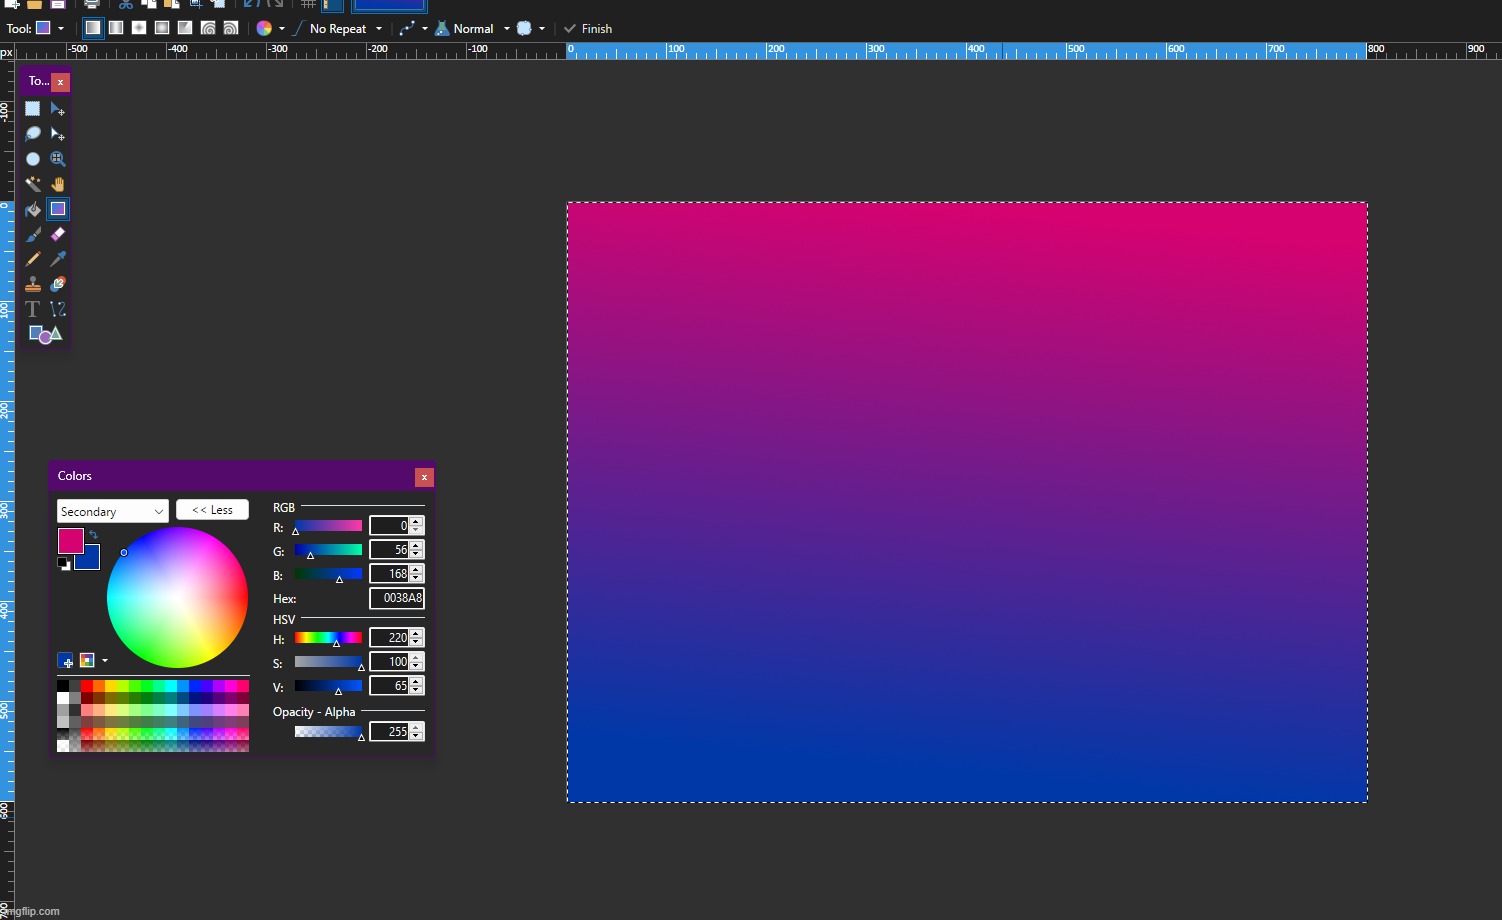Click the alpha value field showing 255
This screenshot has height=920, width=1502.
(390, 732)
